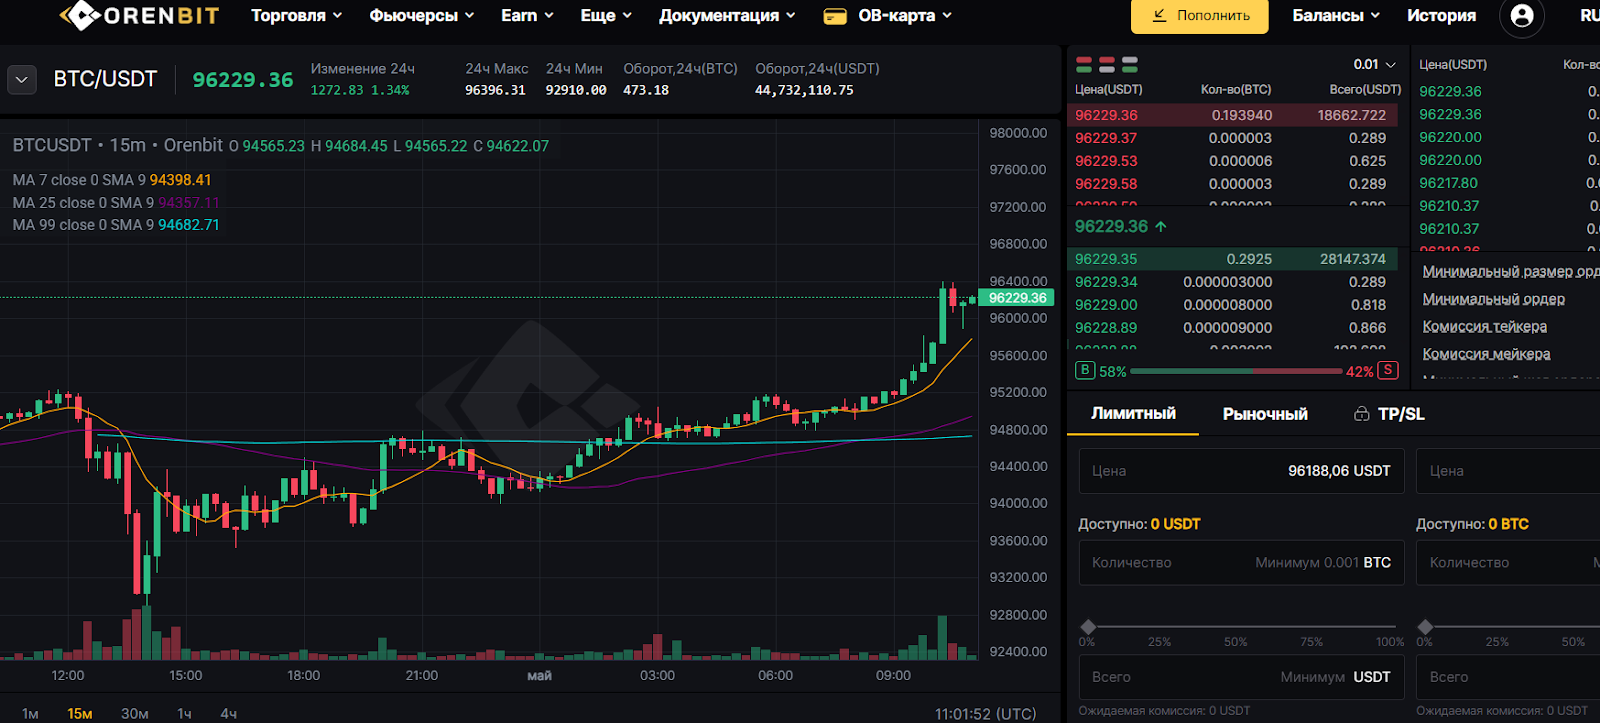The width and height of the screenshot is (1600, 723).
Task: Click the Комиссия мейкера label
Action: (1487, 354)
